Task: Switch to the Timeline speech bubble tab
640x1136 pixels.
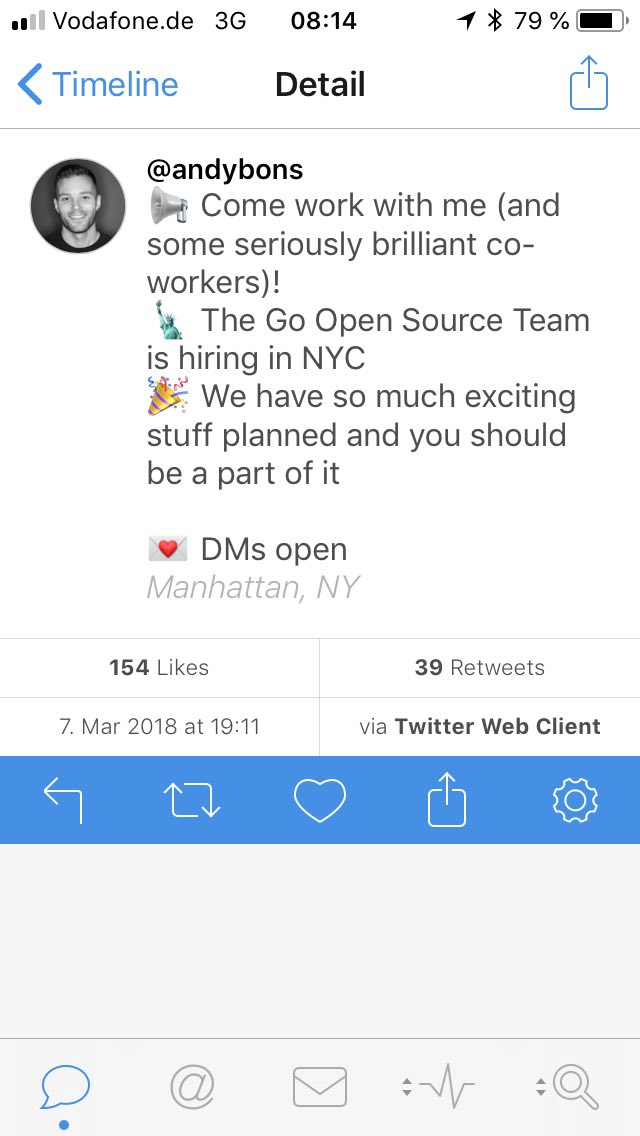Action: coord(65,1086)
